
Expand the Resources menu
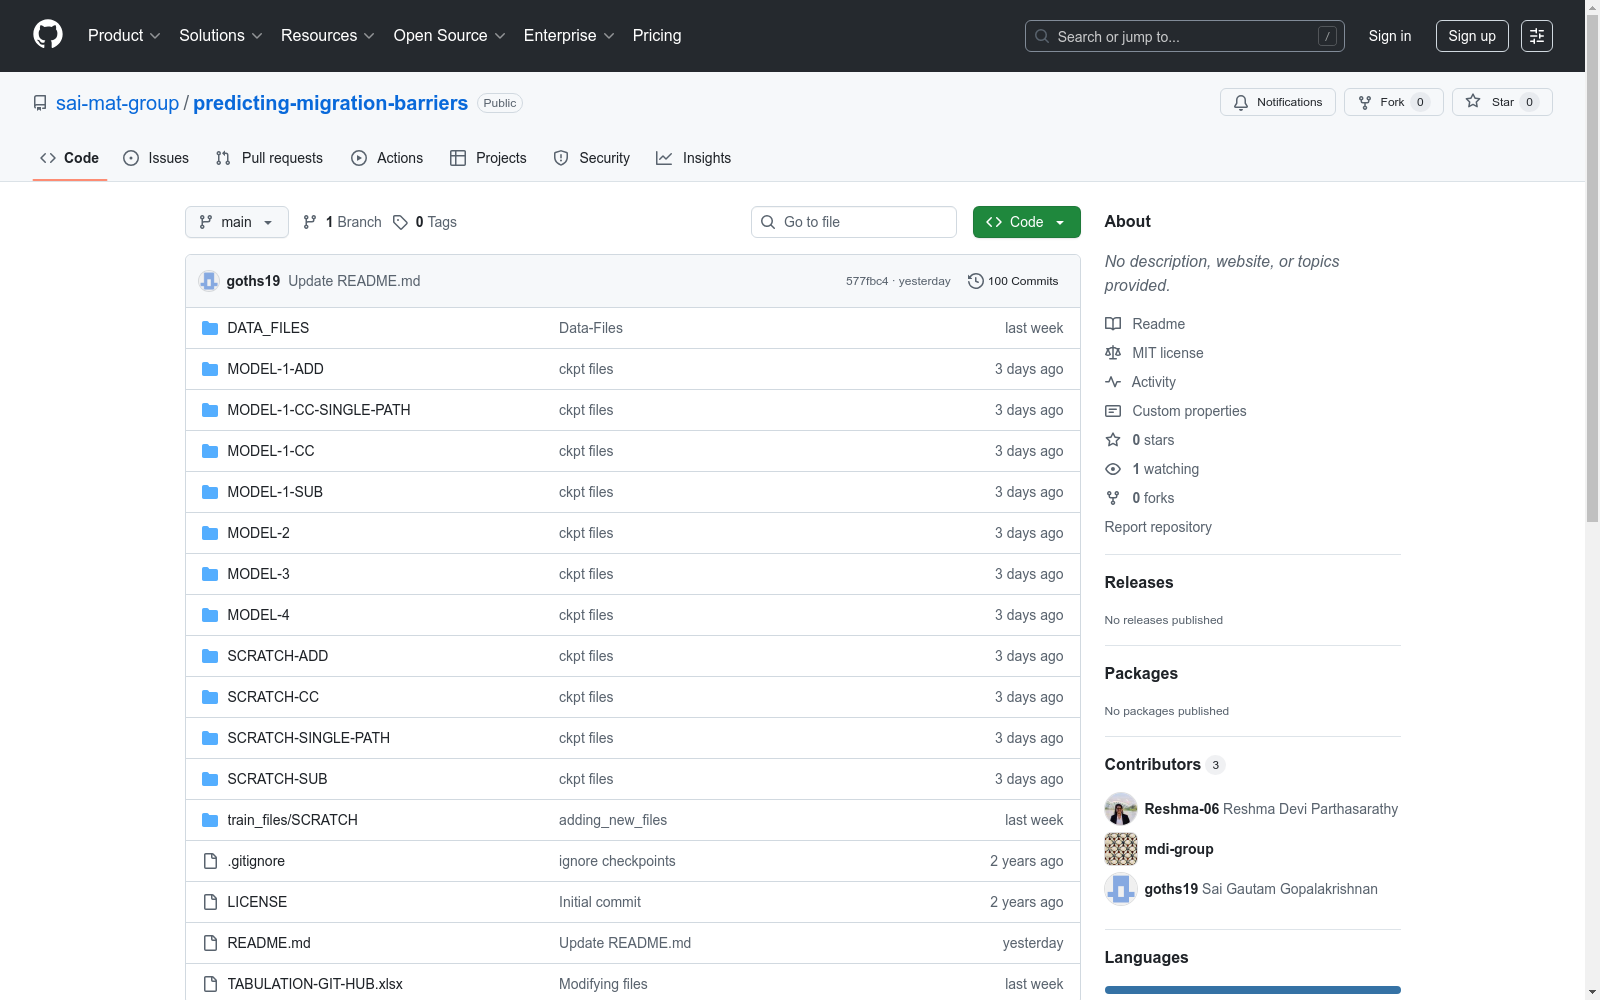click(x=328, y=35)
